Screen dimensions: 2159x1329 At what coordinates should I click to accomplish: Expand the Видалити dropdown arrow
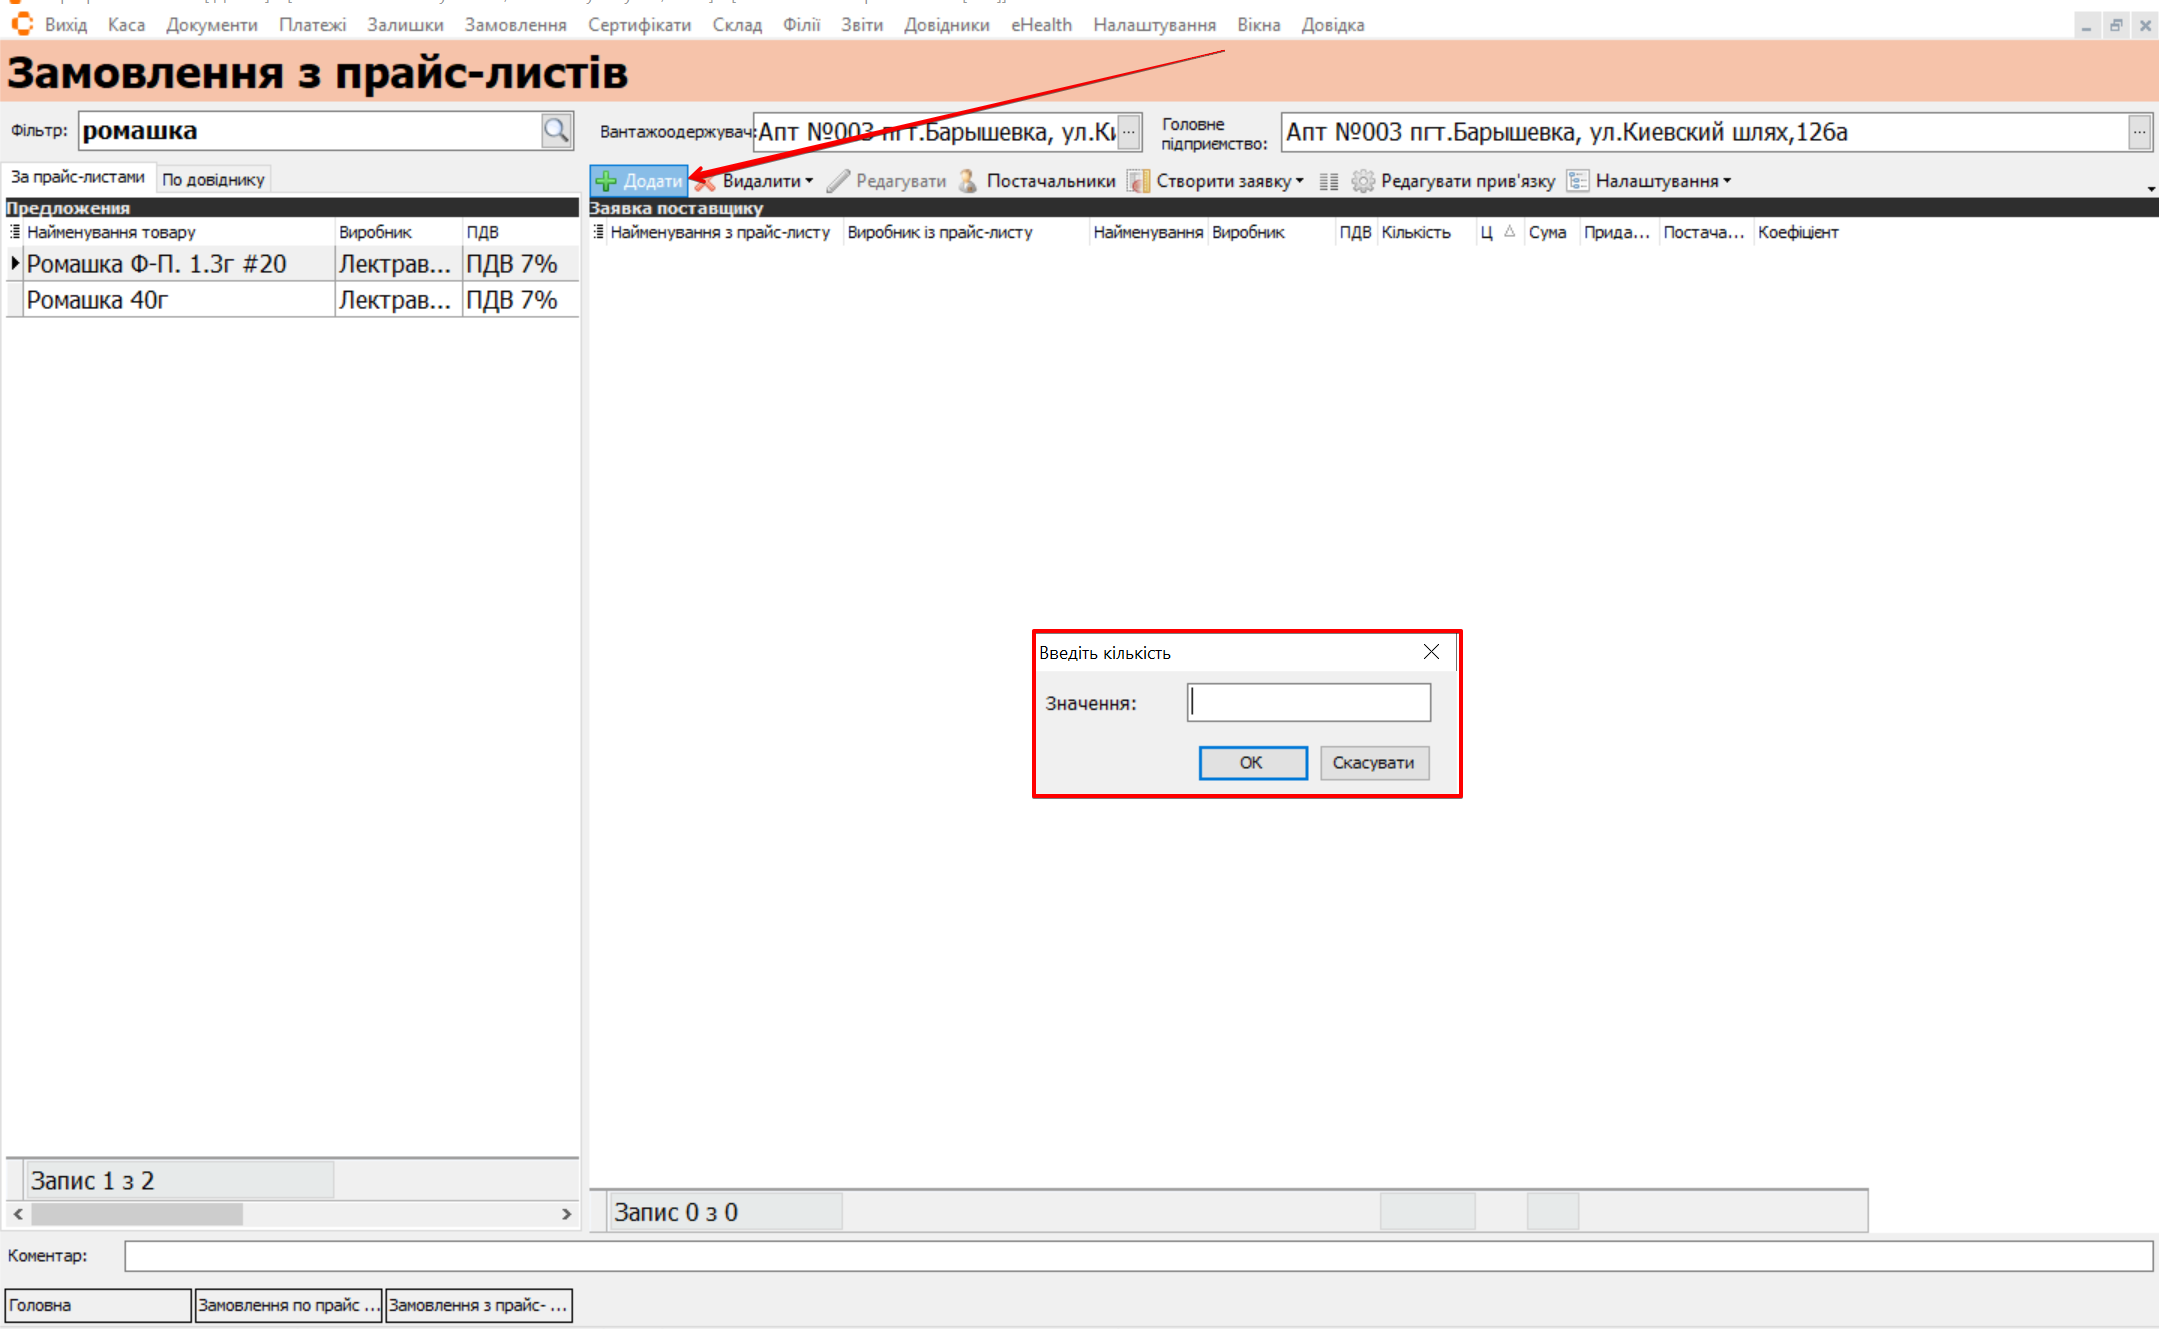click(x=809, y=181)
